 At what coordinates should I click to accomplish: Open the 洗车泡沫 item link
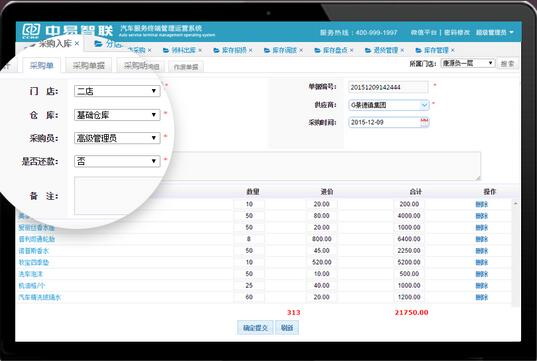point(31,274)
